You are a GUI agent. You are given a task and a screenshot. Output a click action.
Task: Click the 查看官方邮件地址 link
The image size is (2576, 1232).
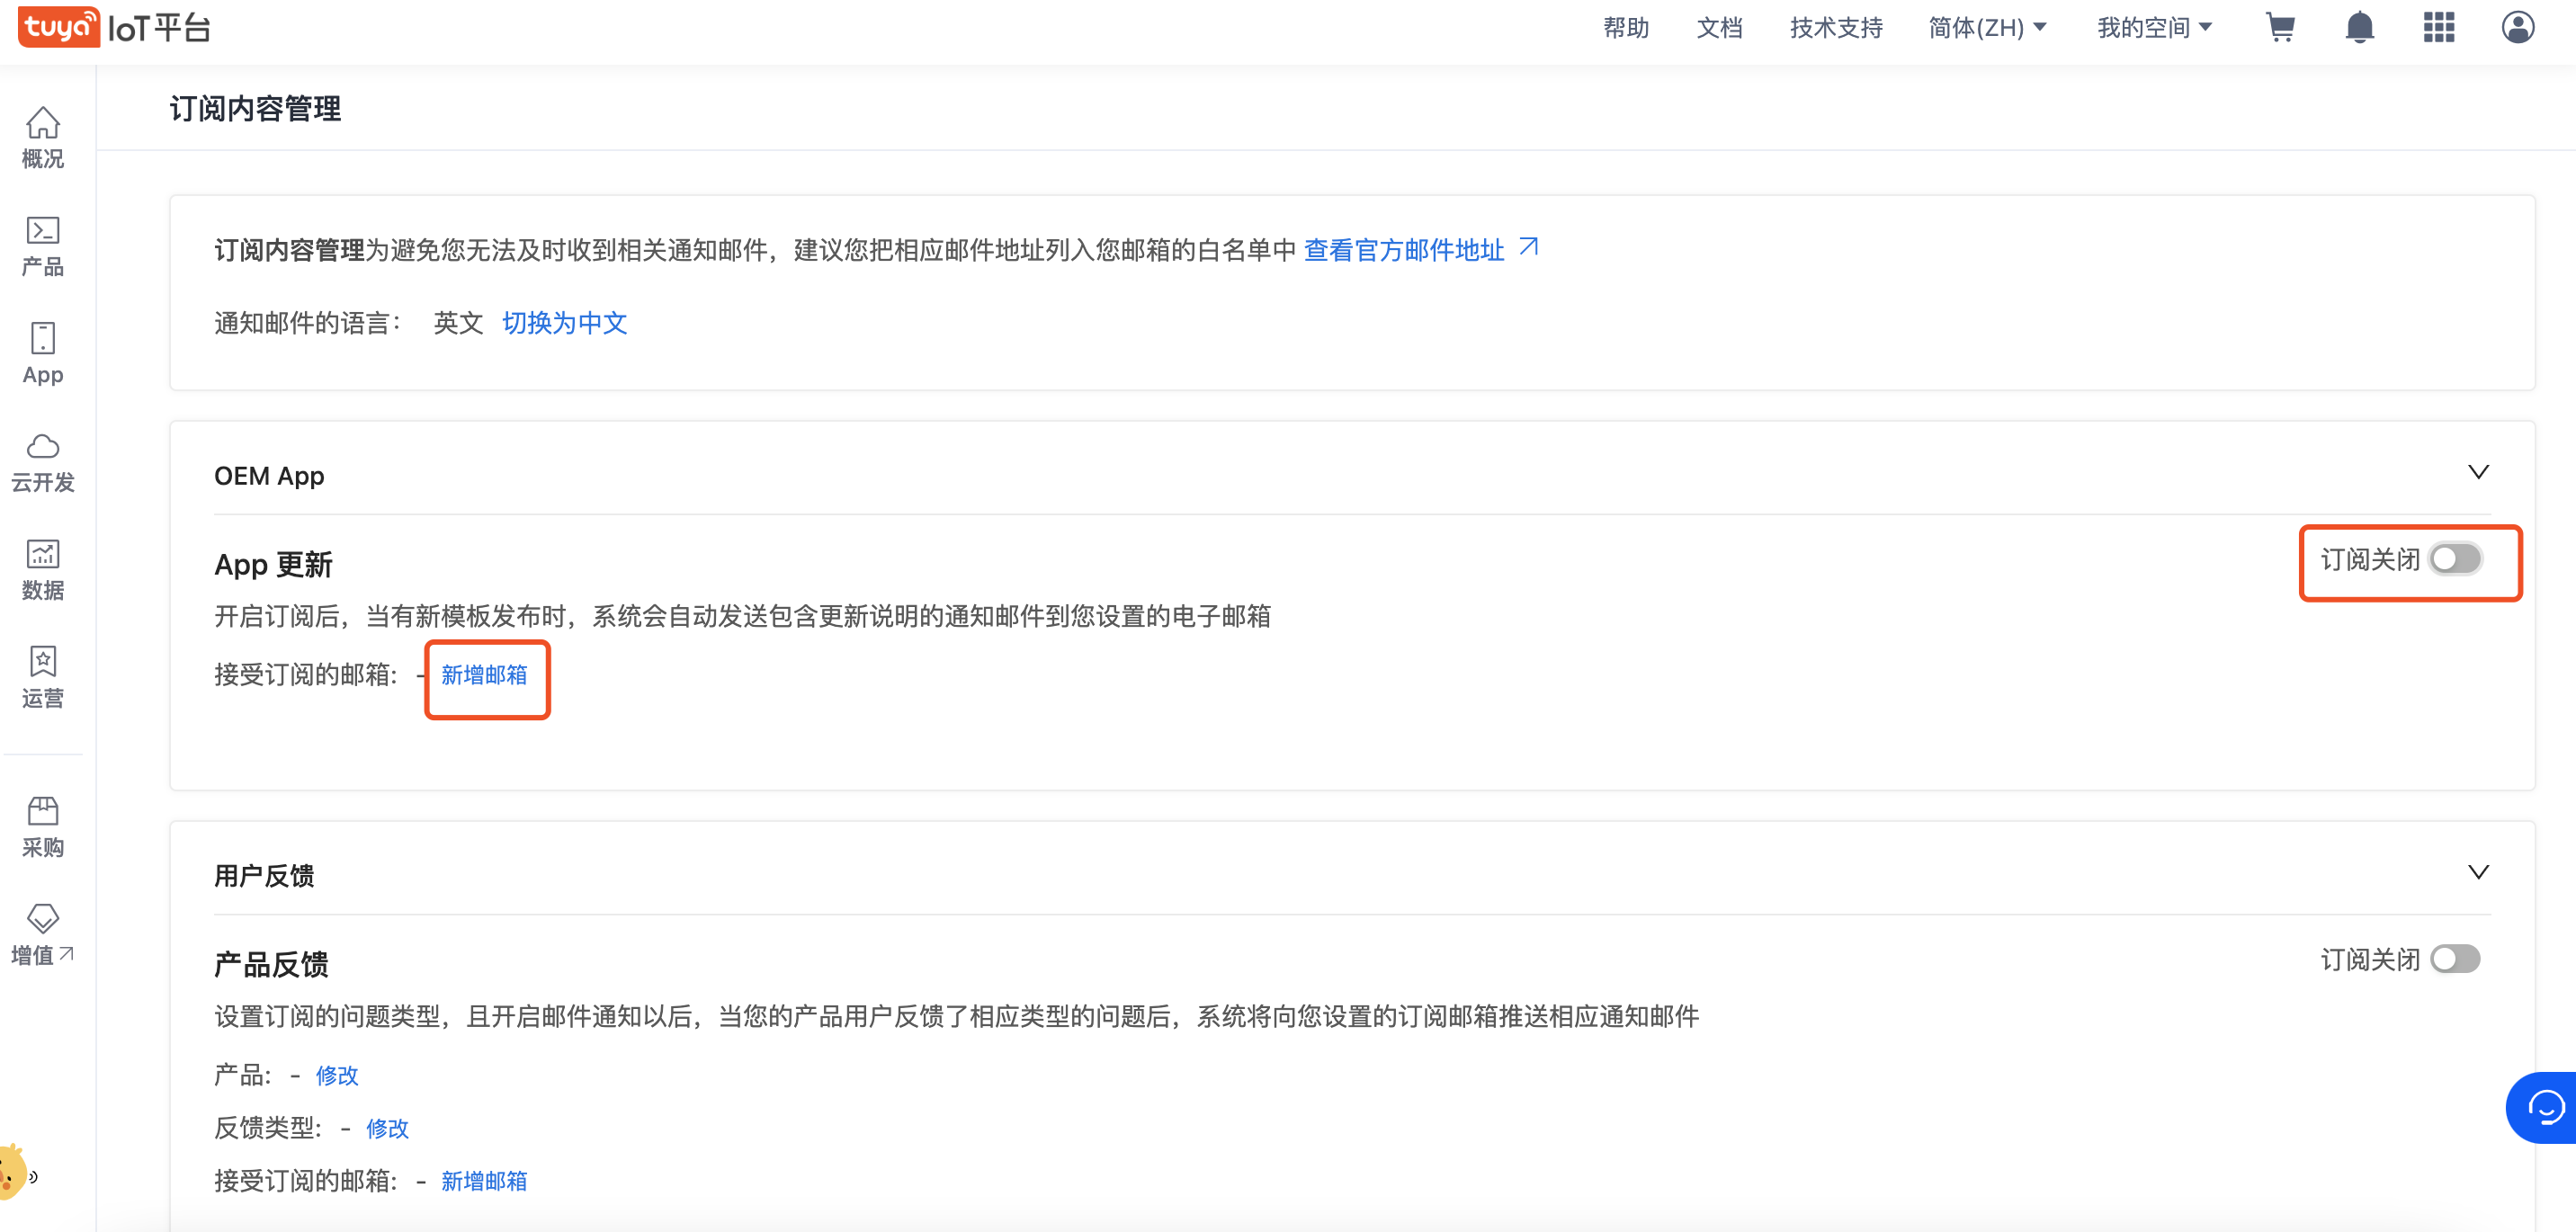(x=1404, y=250)
